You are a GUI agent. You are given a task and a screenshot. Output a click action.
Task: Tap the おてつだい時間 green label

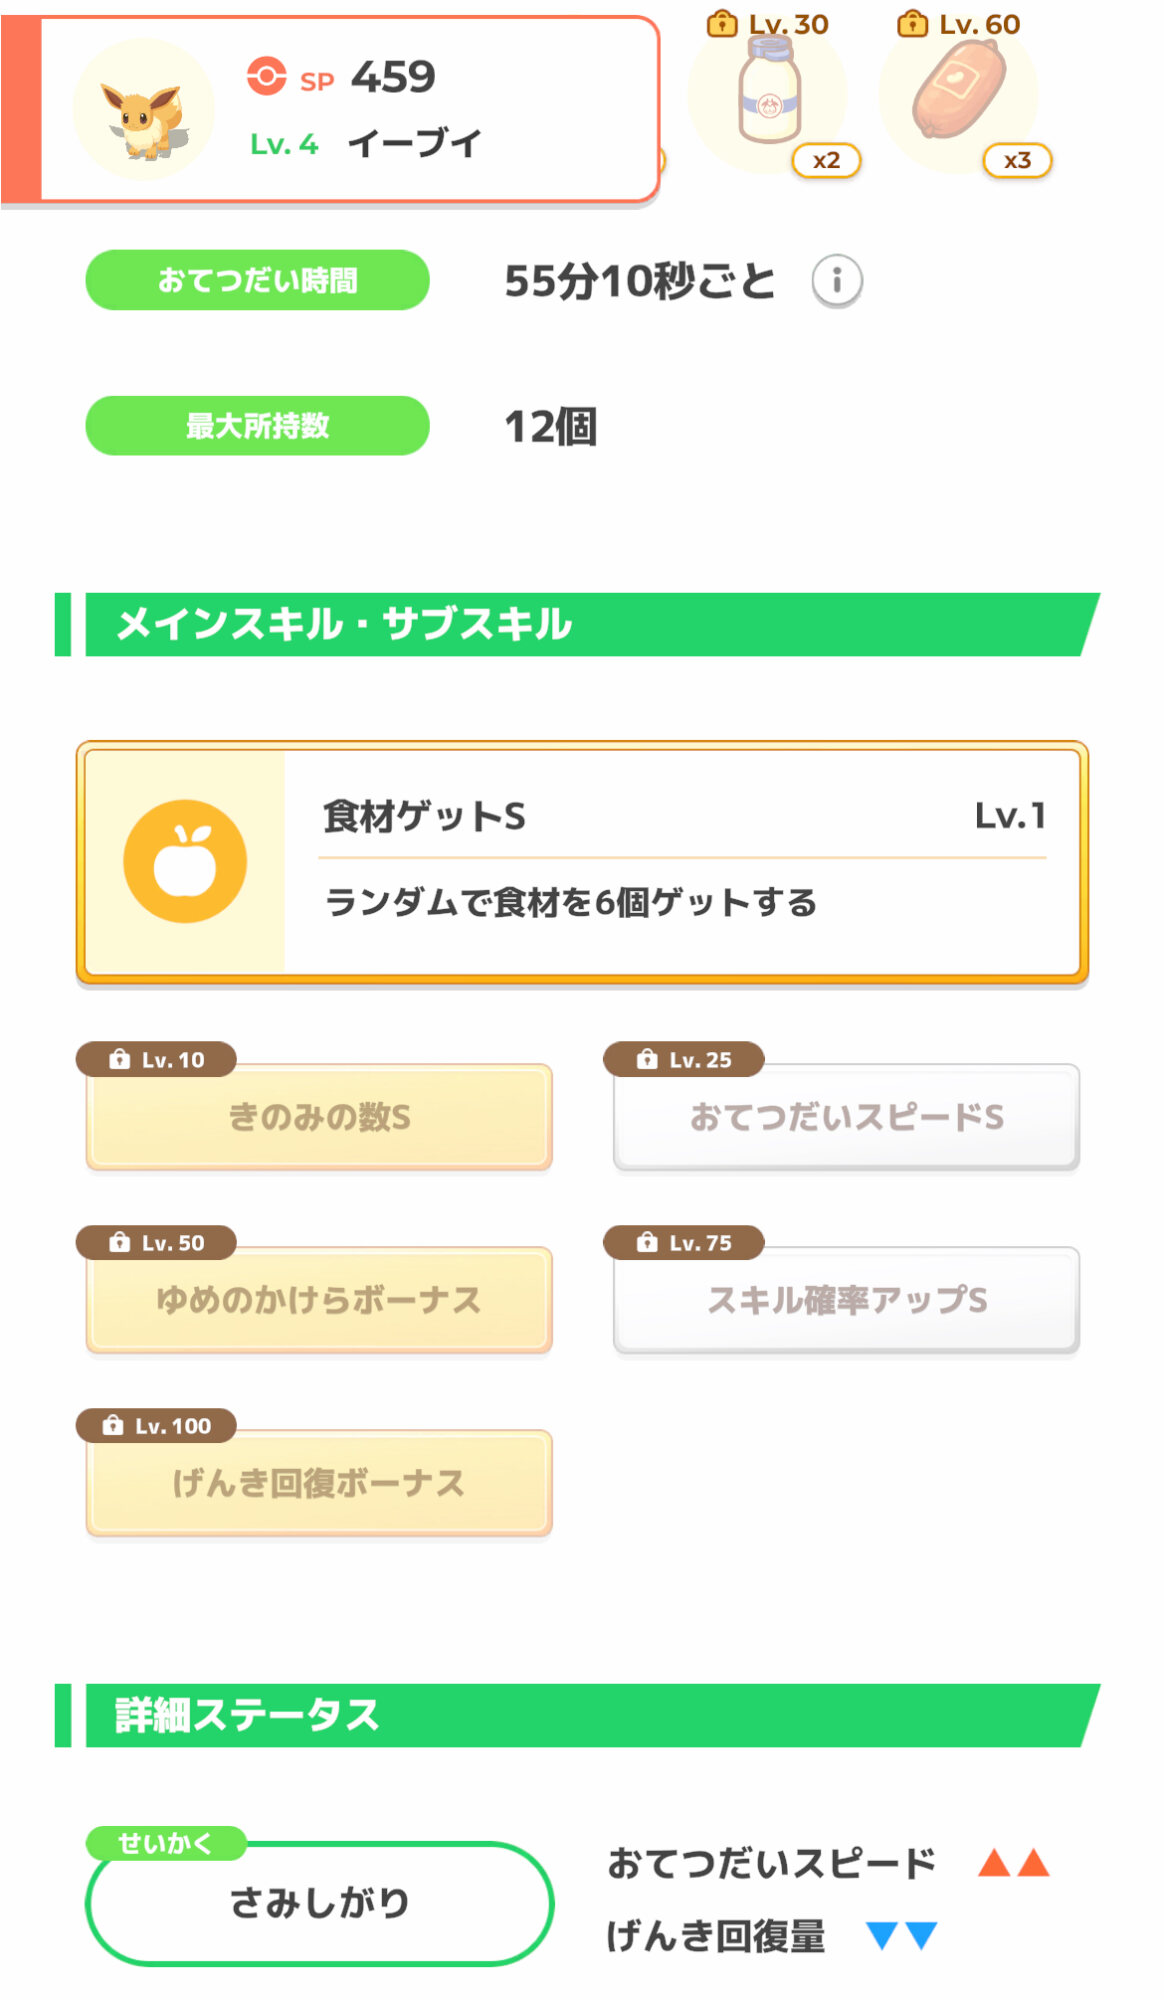click(257, 280)
